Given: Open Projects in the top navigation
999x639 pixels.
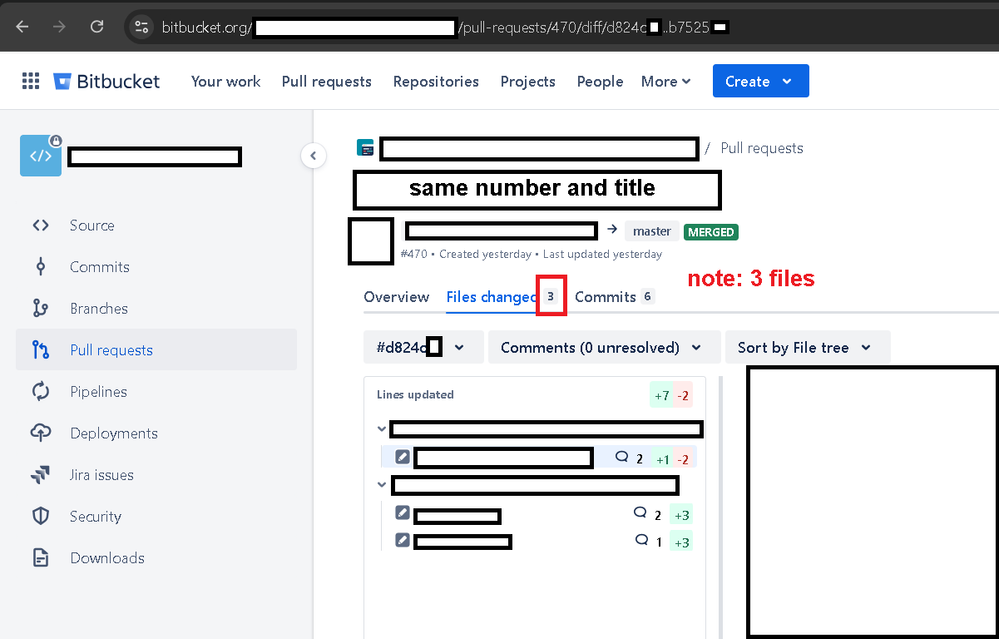Looking at the screenshot, I should pos(528,82).
